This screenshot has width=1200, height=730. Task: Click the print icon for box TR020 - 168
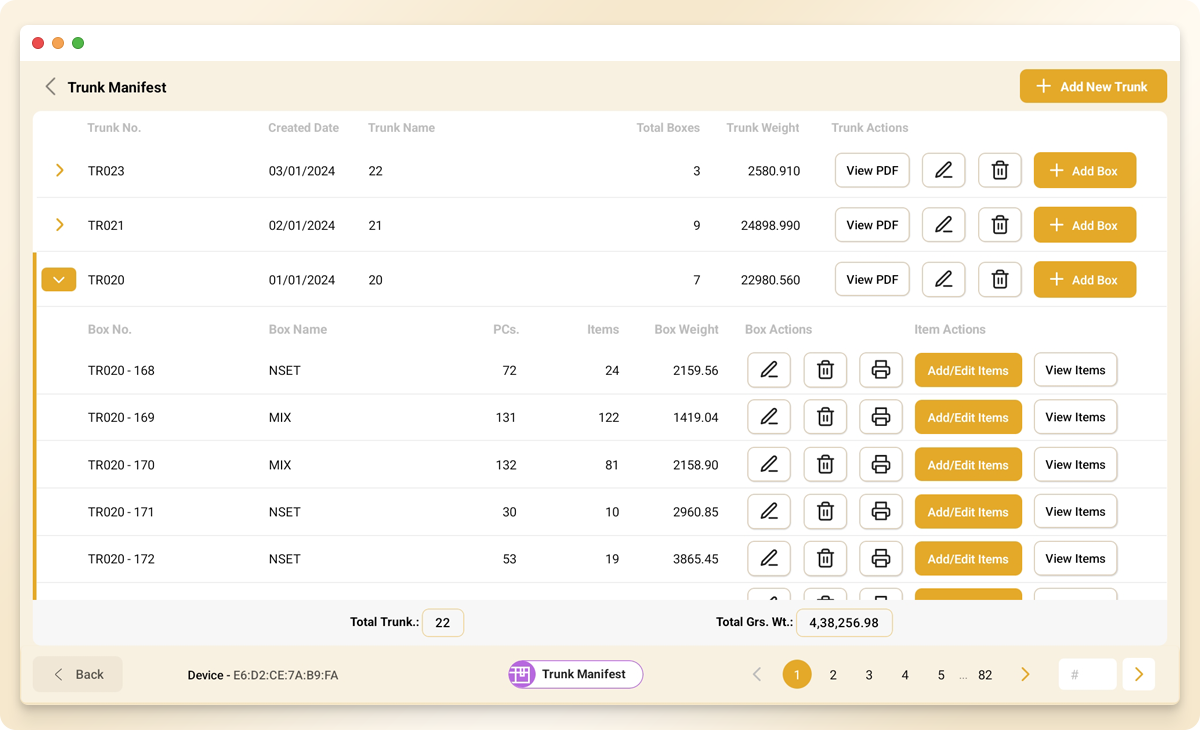pos(880,370)
